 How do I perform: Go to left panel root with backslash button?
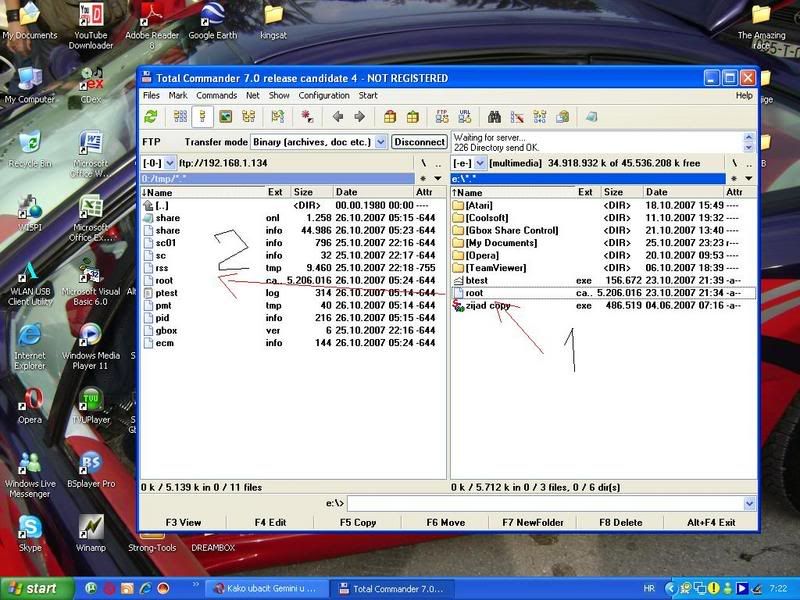pos(423,163)
